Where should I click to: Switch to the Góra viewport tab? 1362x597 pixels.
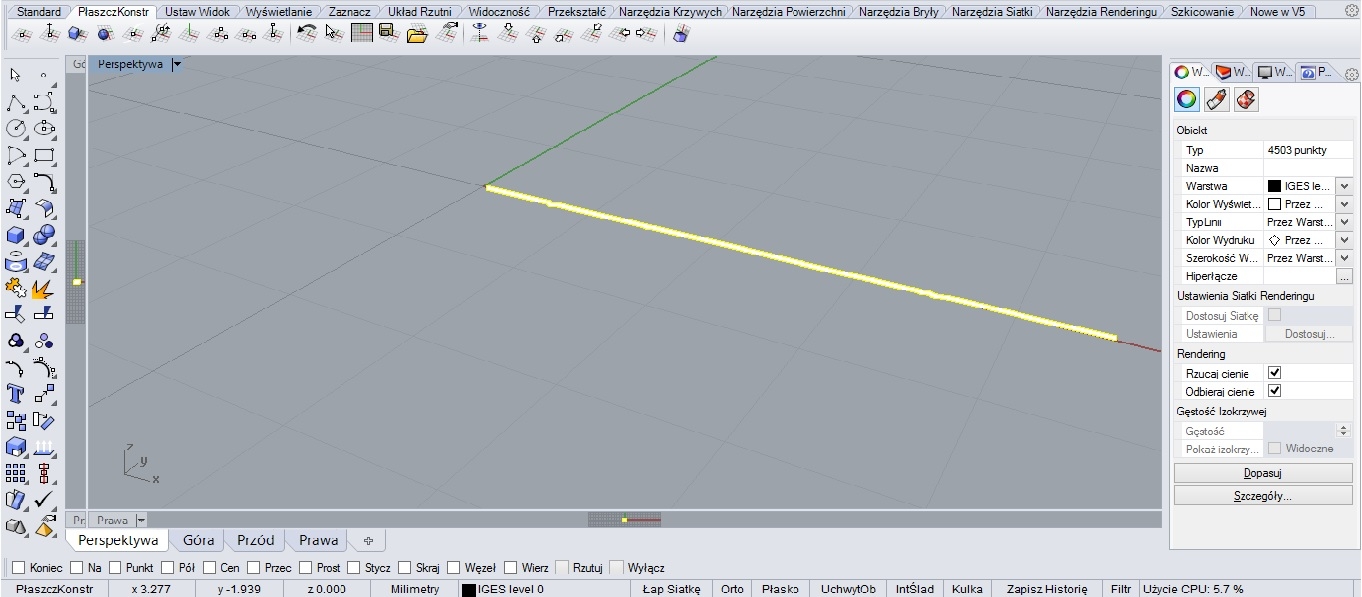(198, 541)
